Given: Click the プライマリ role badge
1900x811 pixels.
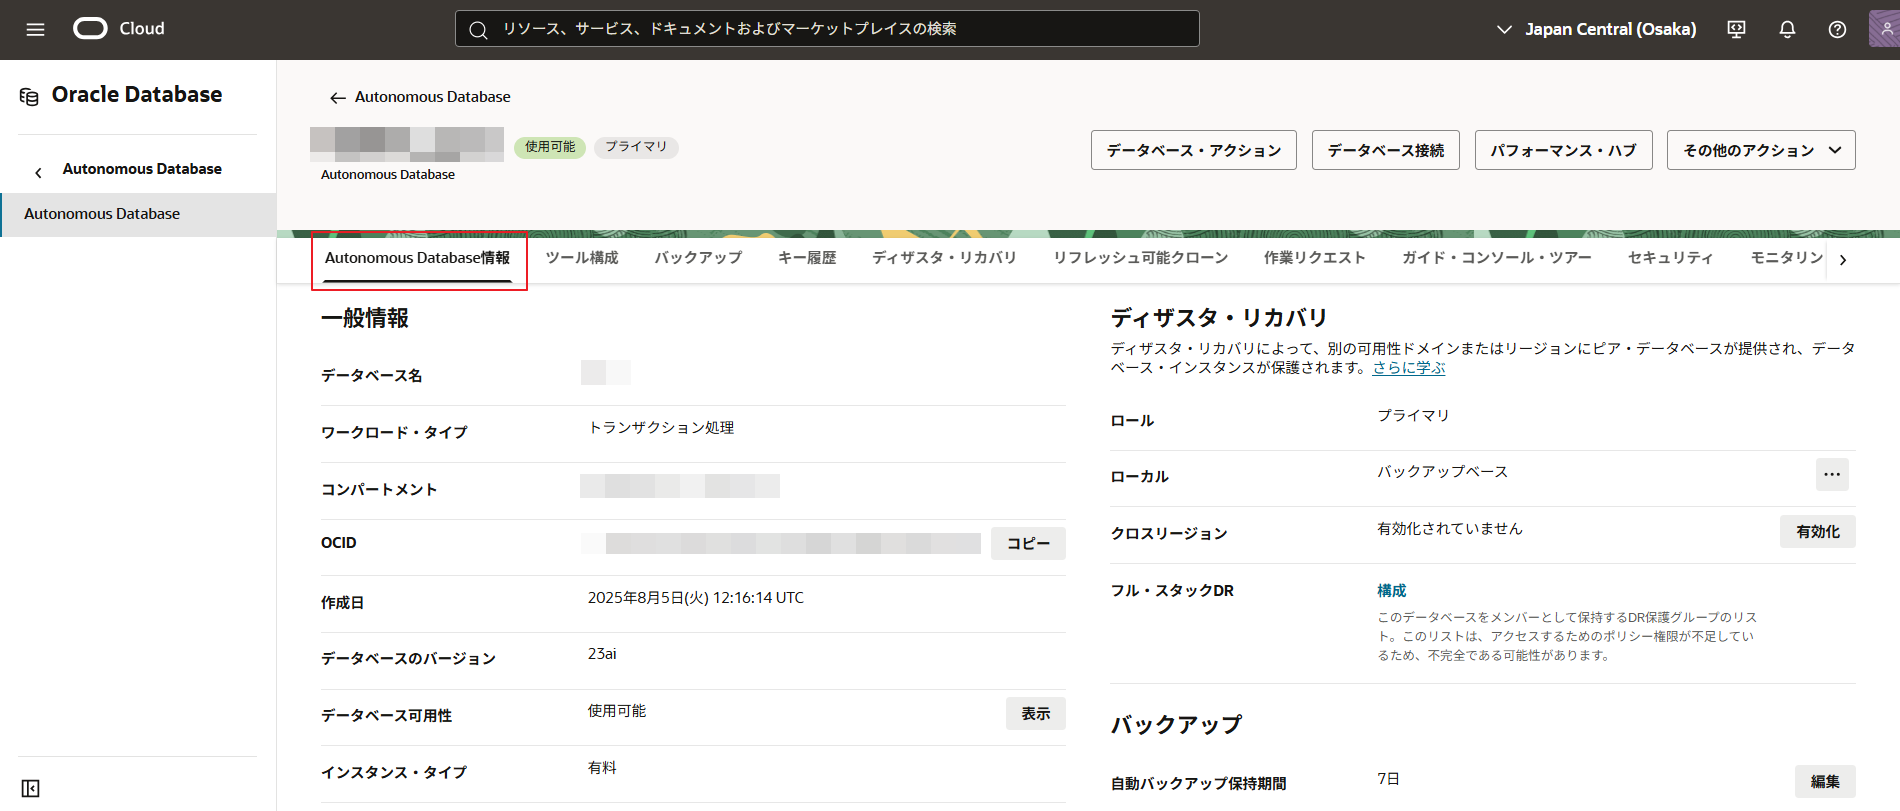Looking at the screenshot, I should tap(636, 147).
